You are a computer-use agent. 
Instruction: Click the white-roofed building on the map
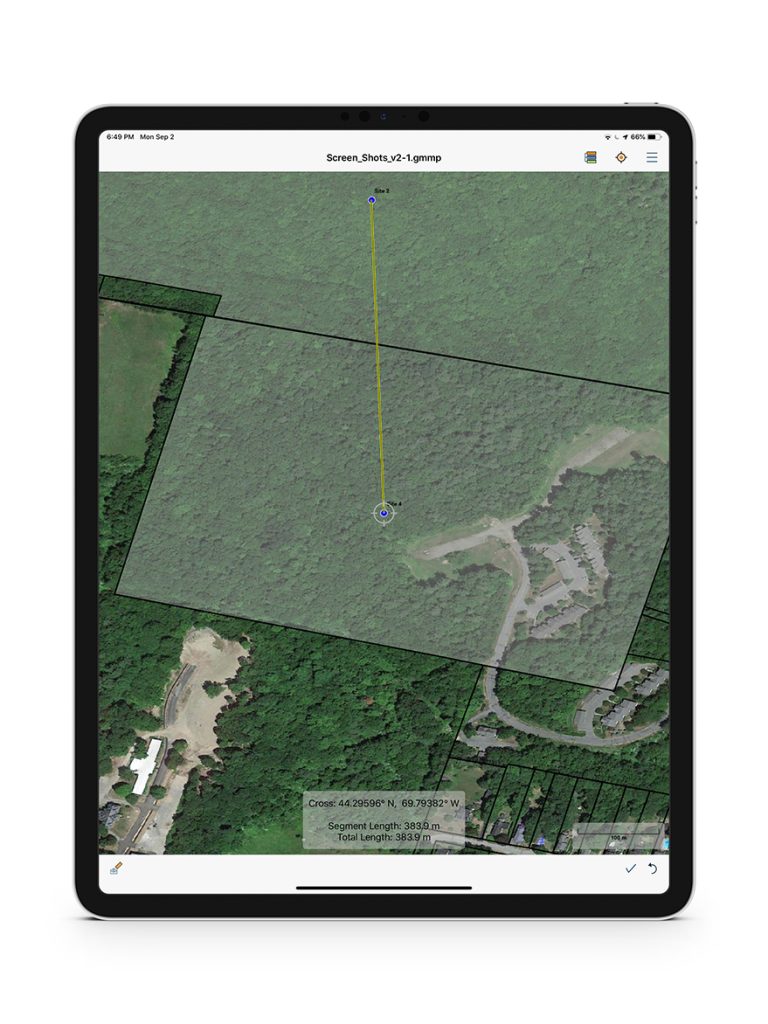(x=146, y=766)
